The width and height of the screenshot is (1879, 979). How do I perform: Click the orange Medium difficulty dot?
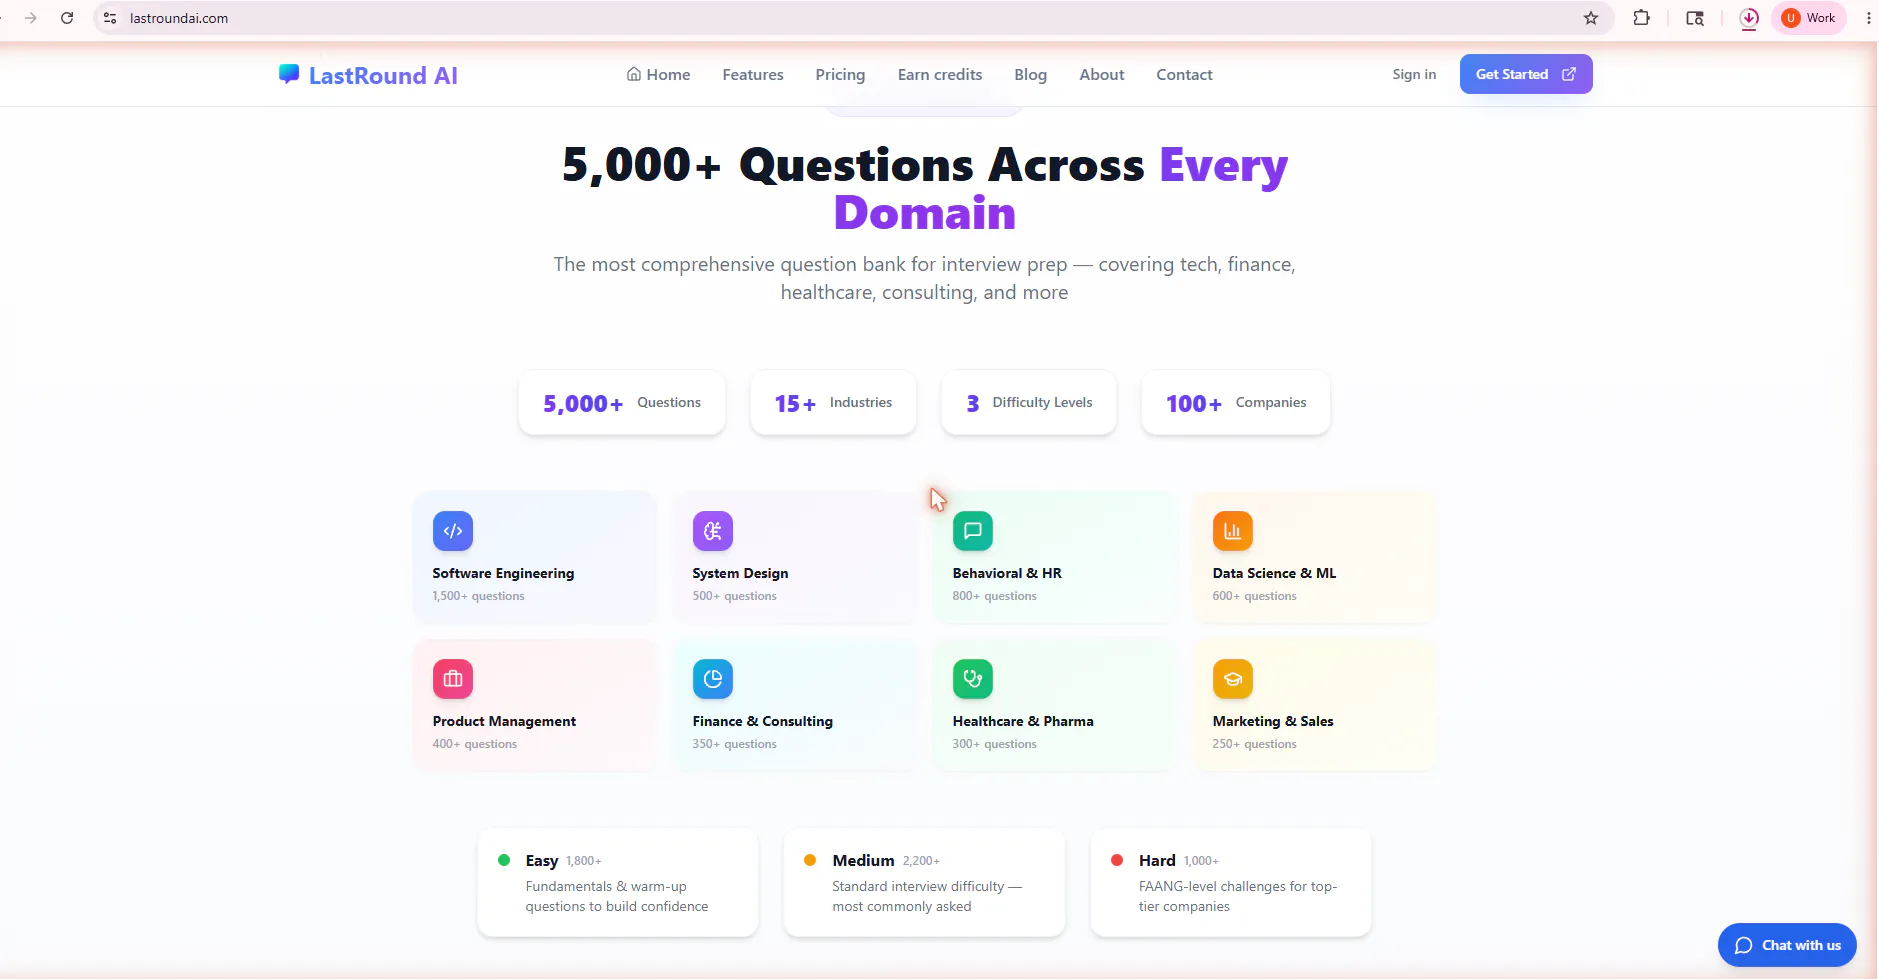(810, 860)
